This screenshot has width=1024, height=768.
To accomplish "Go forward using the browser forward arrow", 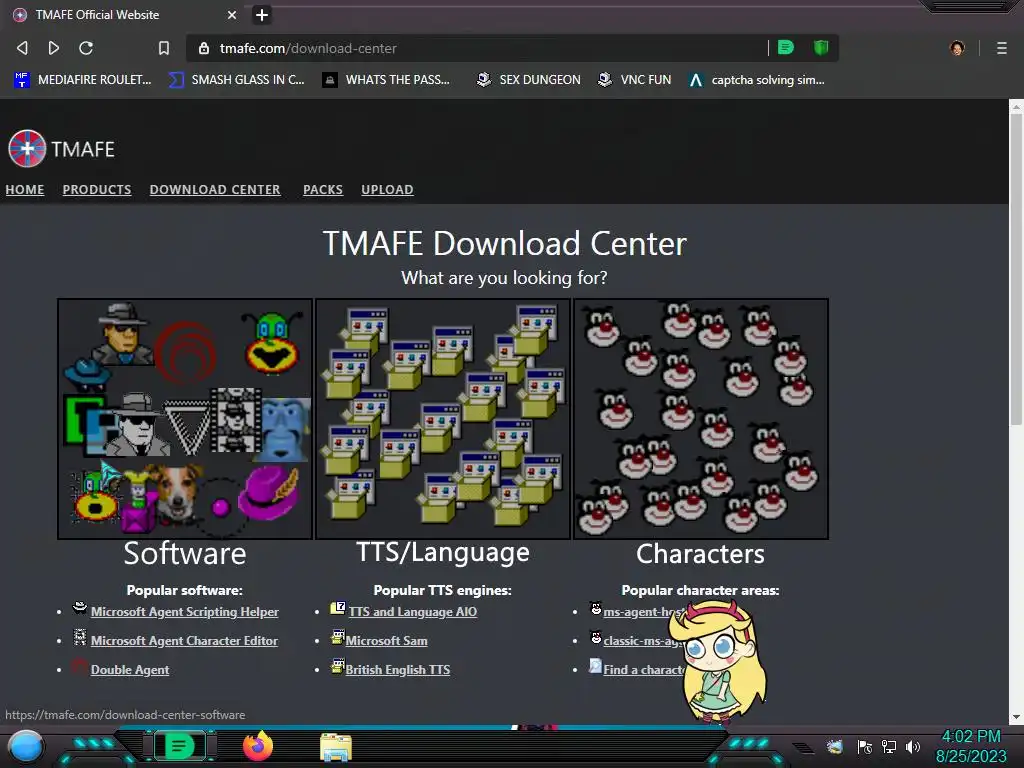I will (x=54, y=48).
